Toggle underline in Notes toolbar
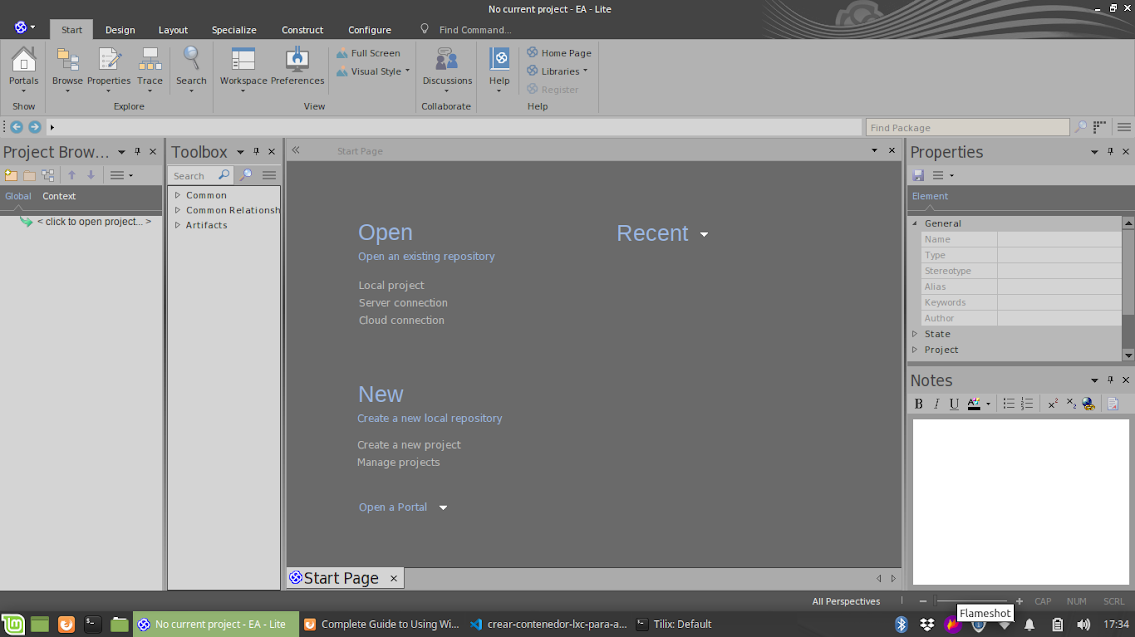Screen dimensions: 1135x637 tap(954, 404)
